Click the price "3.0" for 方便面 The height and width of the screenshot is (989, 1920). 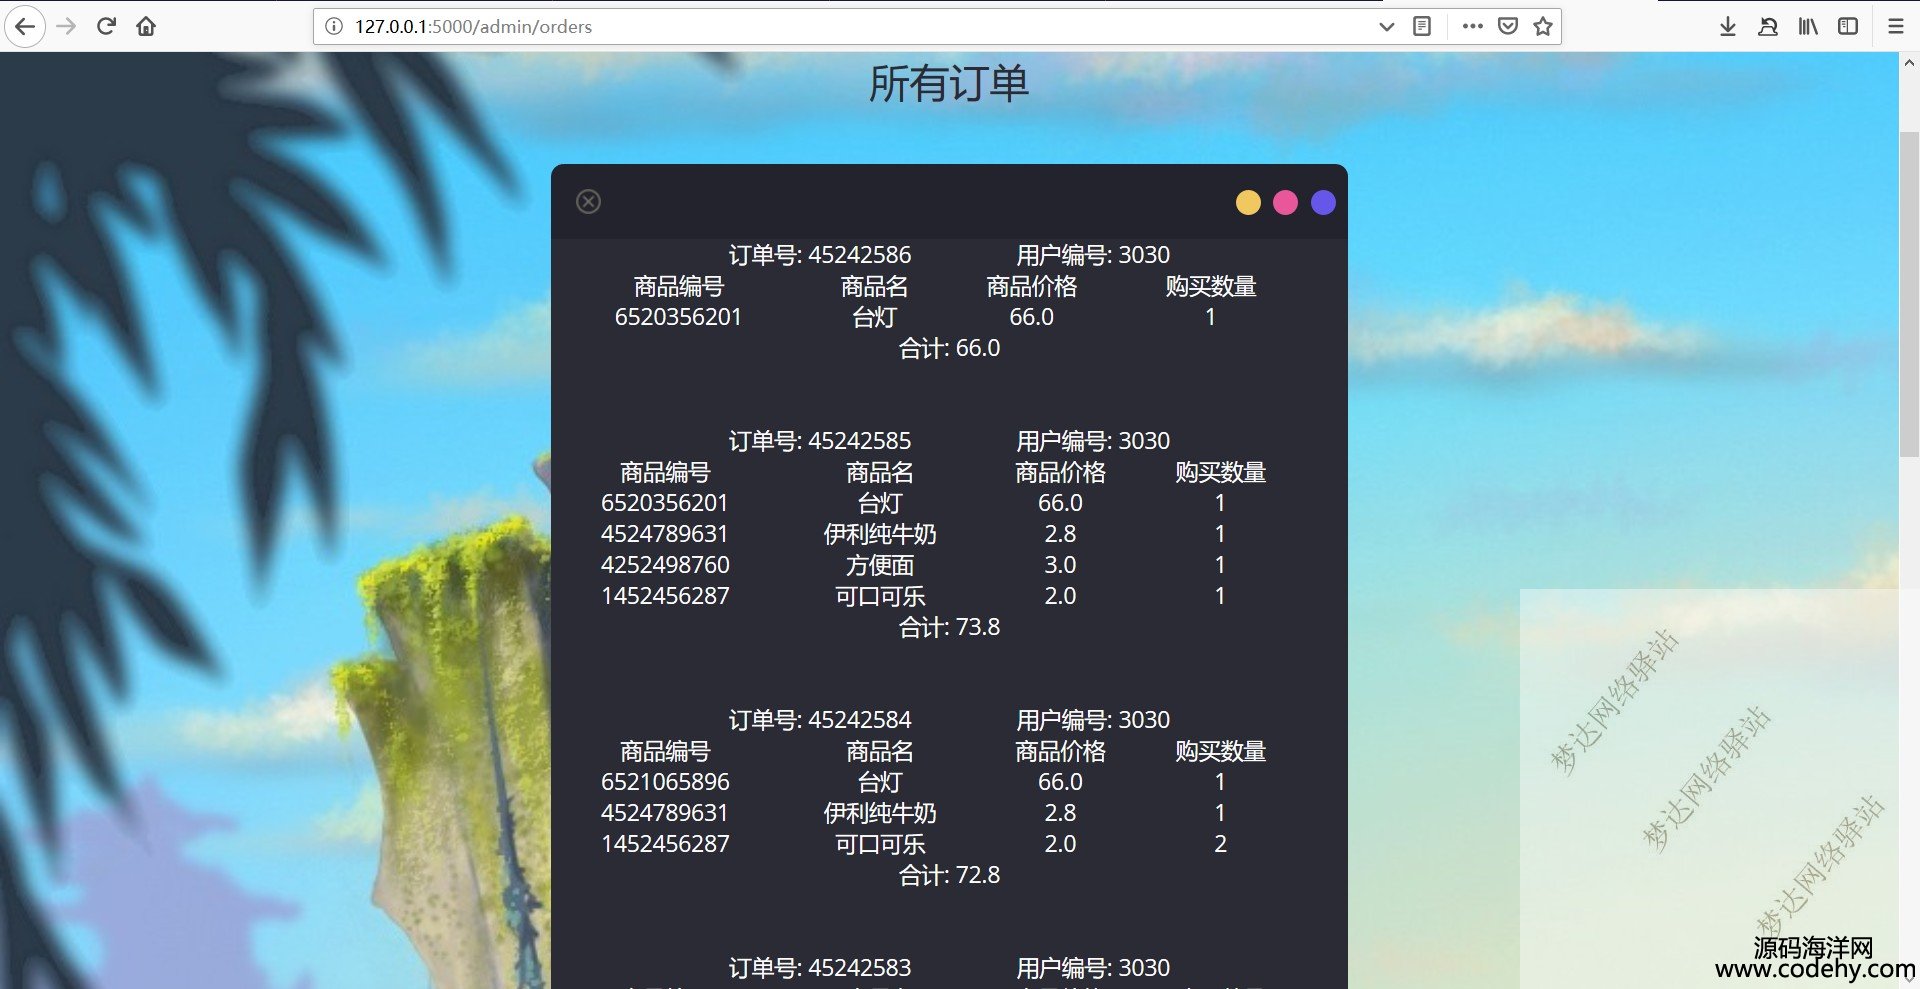coord(1060,565)
